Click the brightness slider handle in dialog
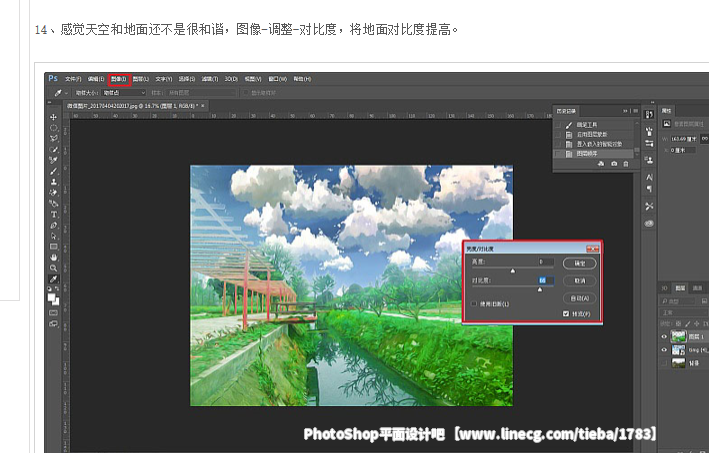Viewport: 712px width, 453px height. coord(513,271)
